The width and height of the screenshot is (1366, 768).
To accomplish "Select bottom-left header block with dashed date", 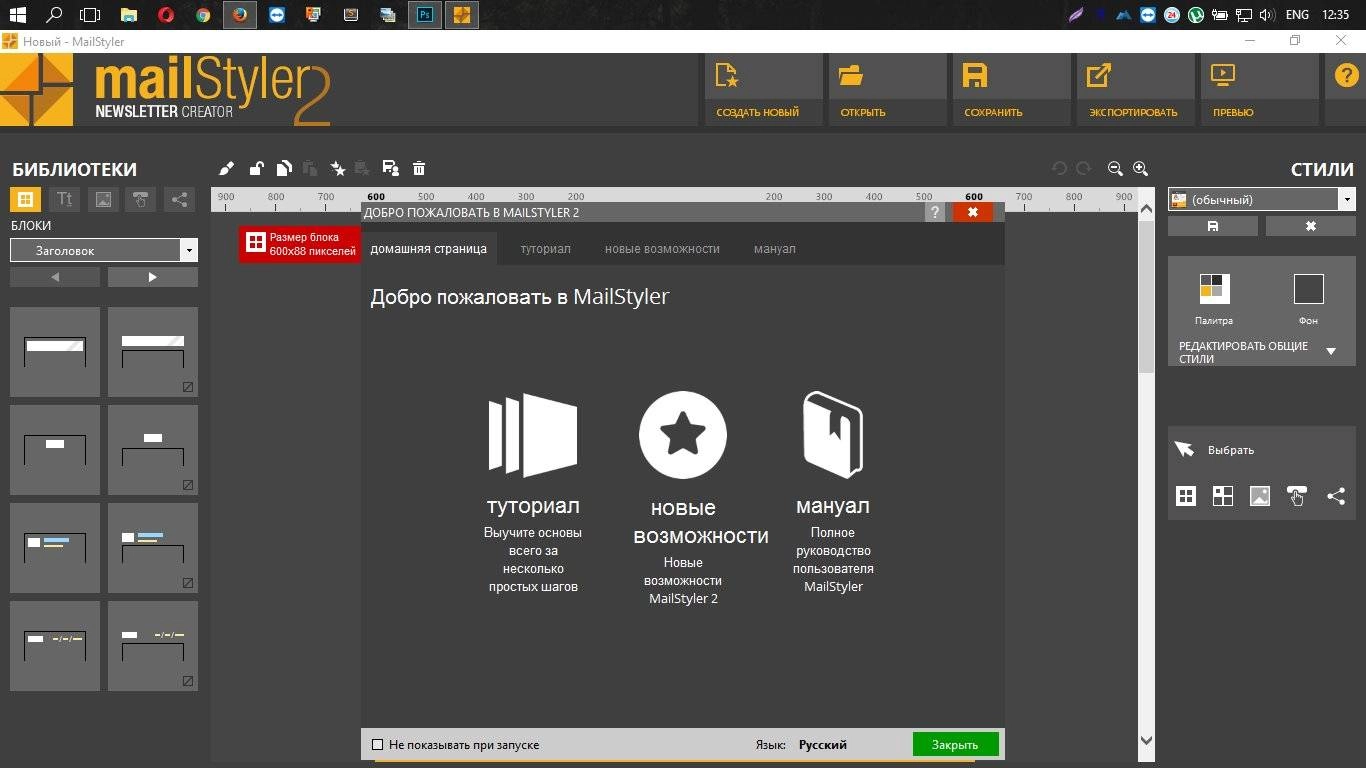I will (55, 645).
